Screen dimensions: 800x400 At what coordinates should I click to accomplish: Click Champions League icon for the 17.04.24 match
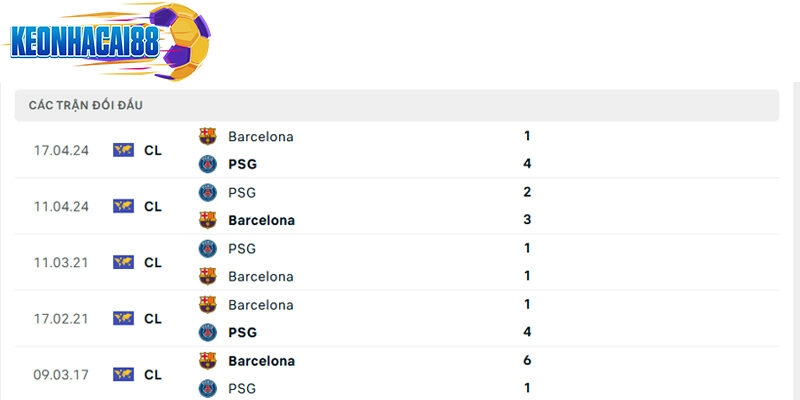point(124,150)
